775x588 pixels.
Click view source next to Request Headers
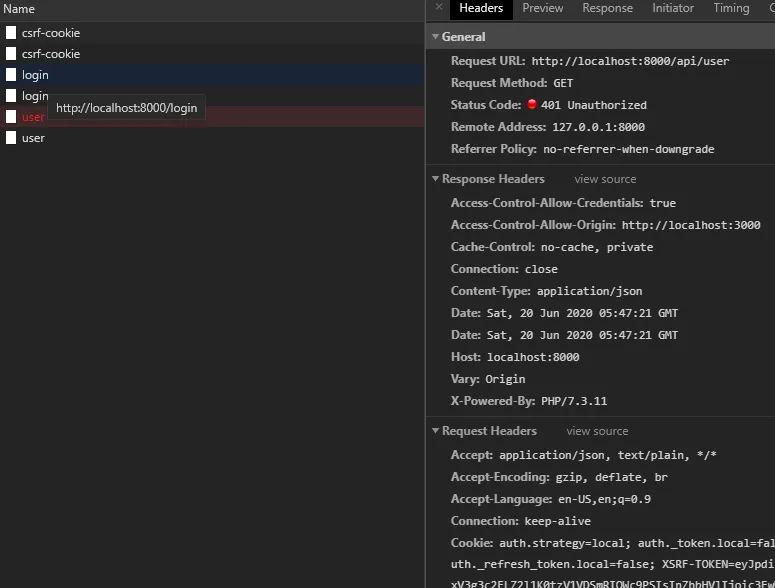tap(597, 431)
